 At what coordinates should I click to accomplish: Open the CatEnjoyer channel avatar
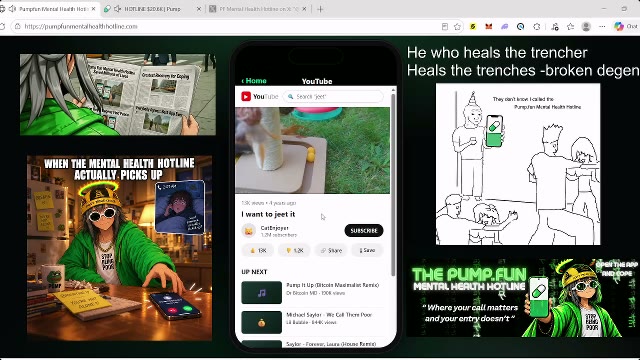coord(248,231)
